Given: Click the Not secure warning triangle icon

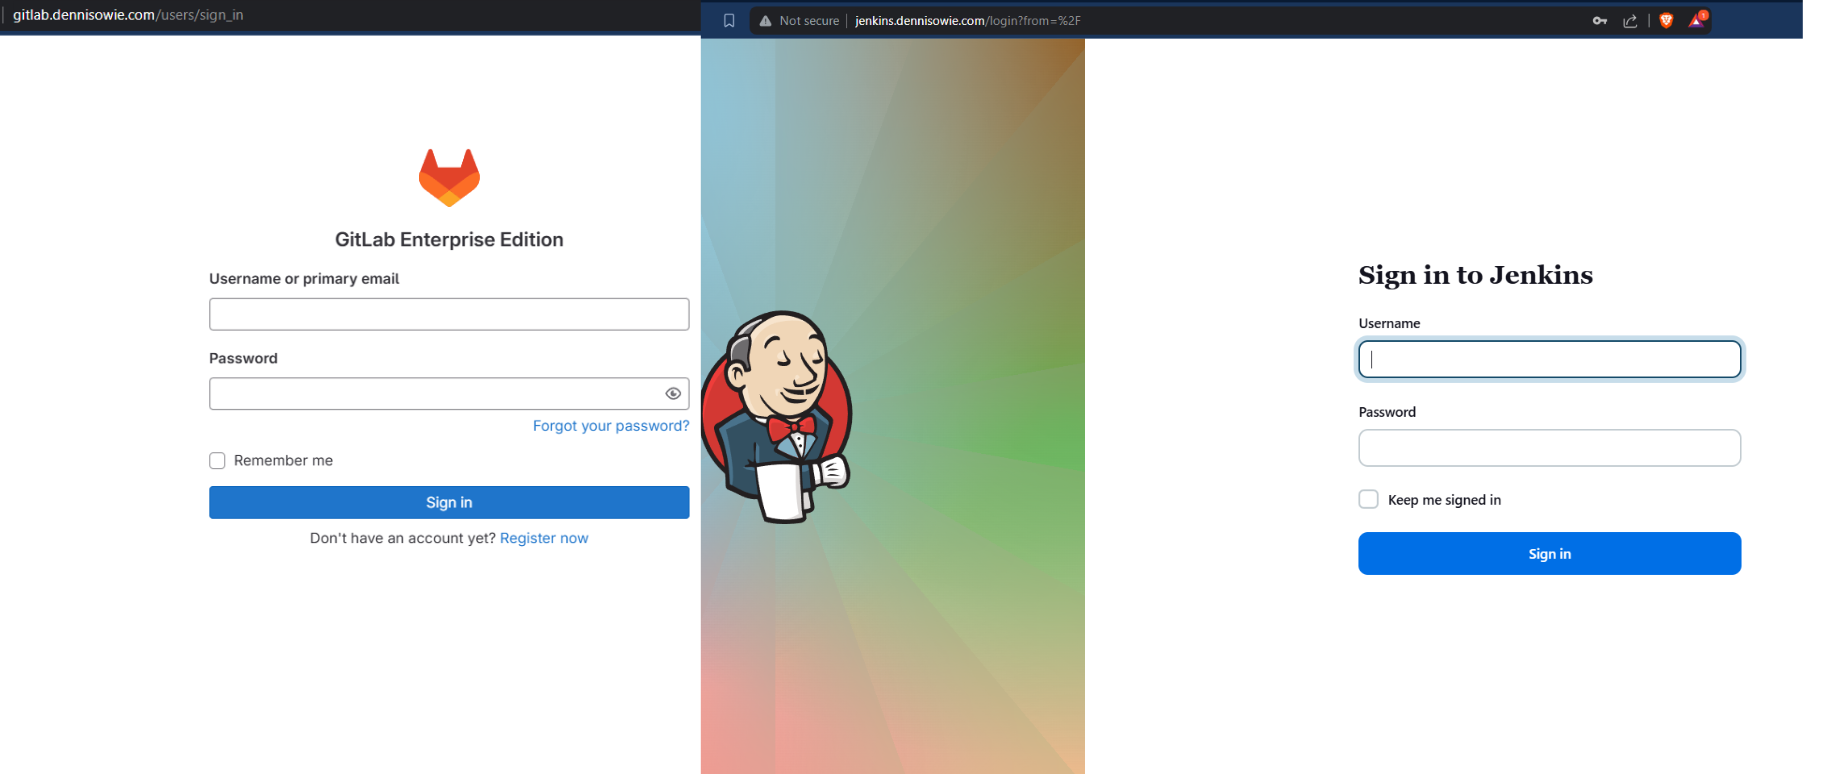Looking at the screenshot, I should click(765, 21).
